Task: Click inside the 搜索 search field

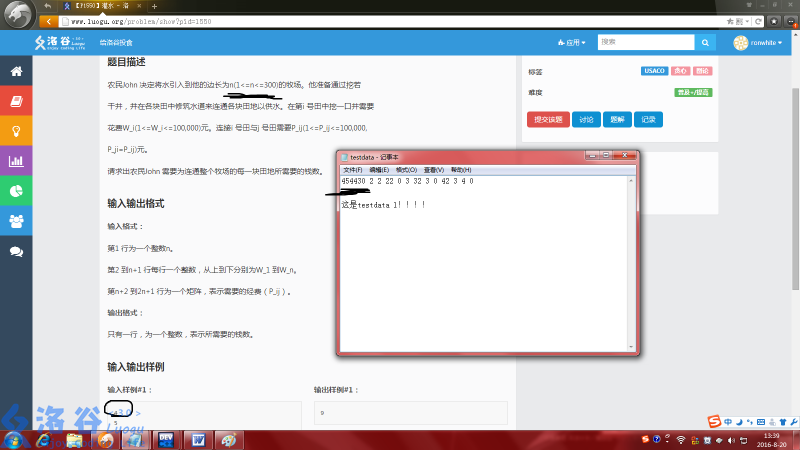Action: (645, 43)
